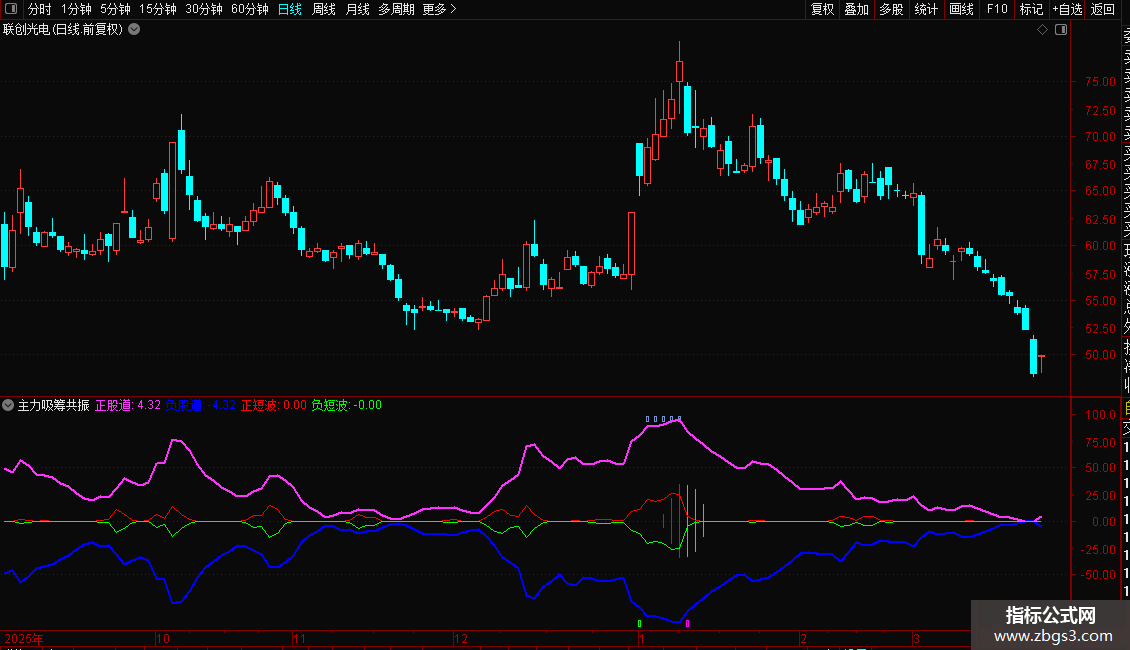Click the diamond icon above price axis
The width and height of the screenshot is (1130, 650).
pyautogui.click(x=1042, y=30)
